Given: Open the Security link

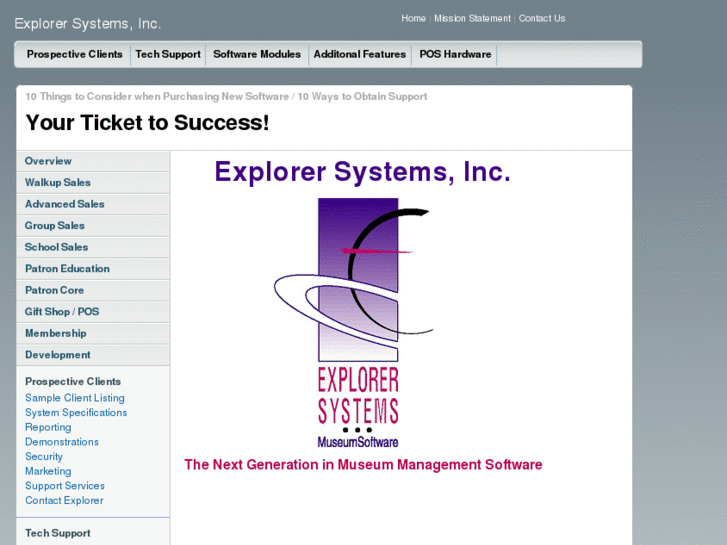Looking at the screenshot, I should tap(44, 456).
